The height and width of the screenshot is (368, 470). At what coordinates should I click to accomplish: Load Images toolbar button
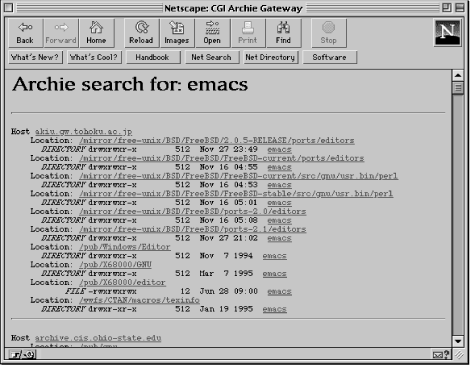pyautogui.click(x=177, y=33)
